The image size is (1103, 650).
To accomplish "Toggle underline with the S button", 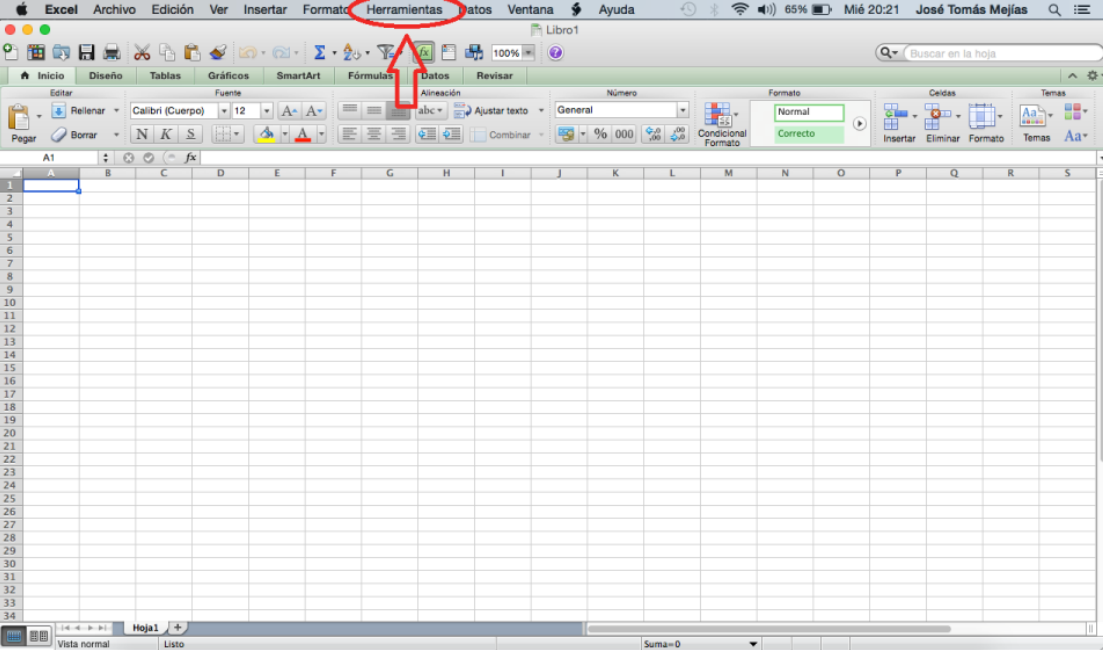I will click(x=190, y=133).
